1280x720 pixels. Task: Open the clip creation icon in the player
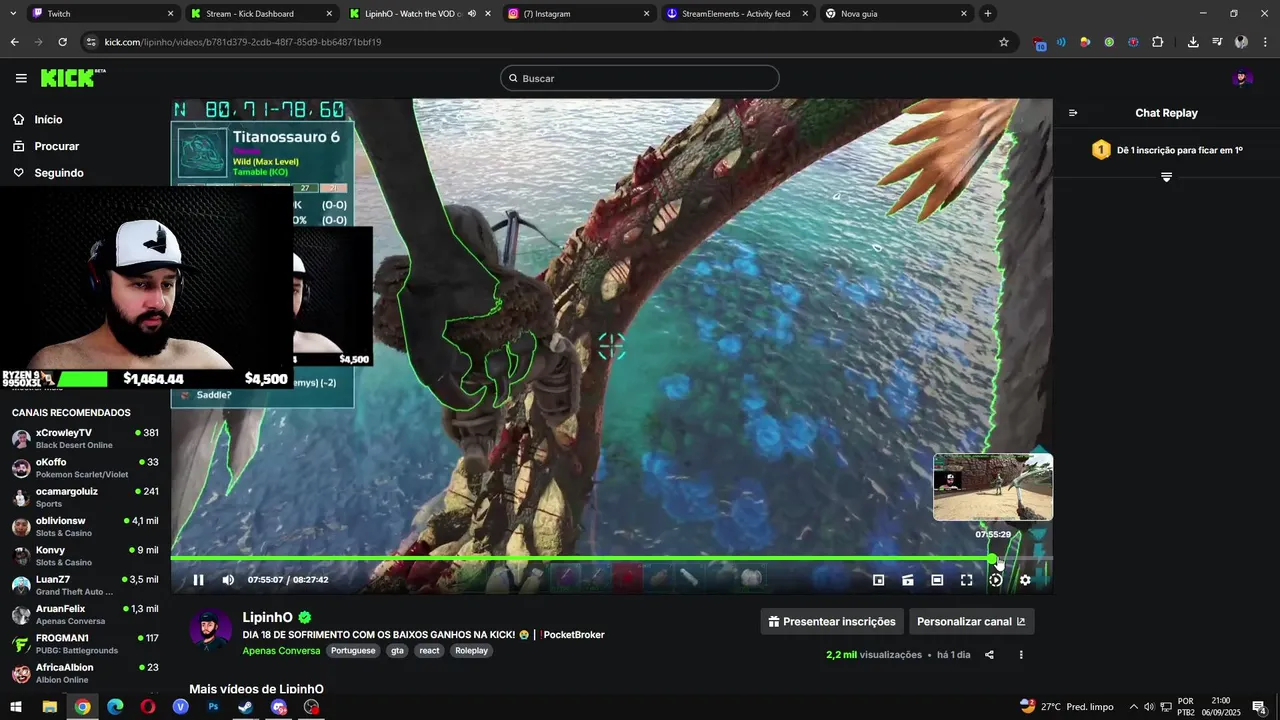coord(908,580)
